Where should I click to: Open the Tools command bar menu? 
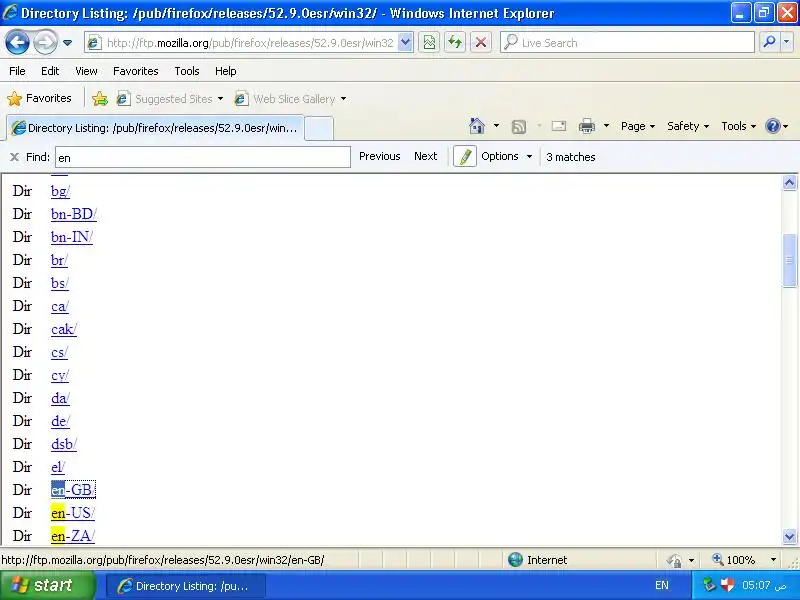coord(738,126)
